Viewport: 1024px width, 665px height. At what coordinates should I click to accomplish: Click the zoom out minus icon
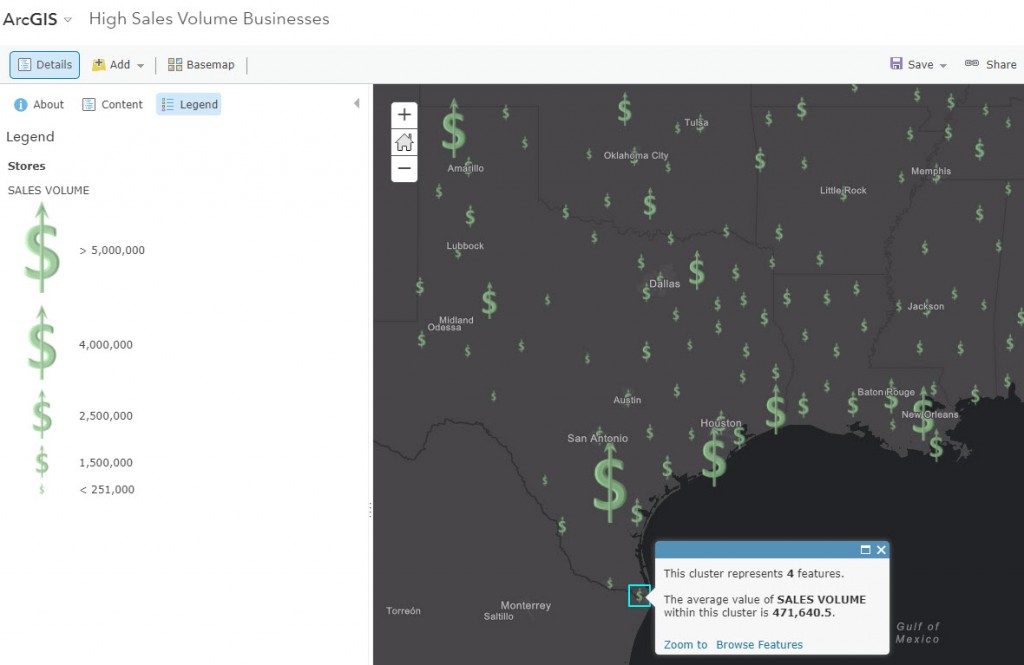click(404, 169)
